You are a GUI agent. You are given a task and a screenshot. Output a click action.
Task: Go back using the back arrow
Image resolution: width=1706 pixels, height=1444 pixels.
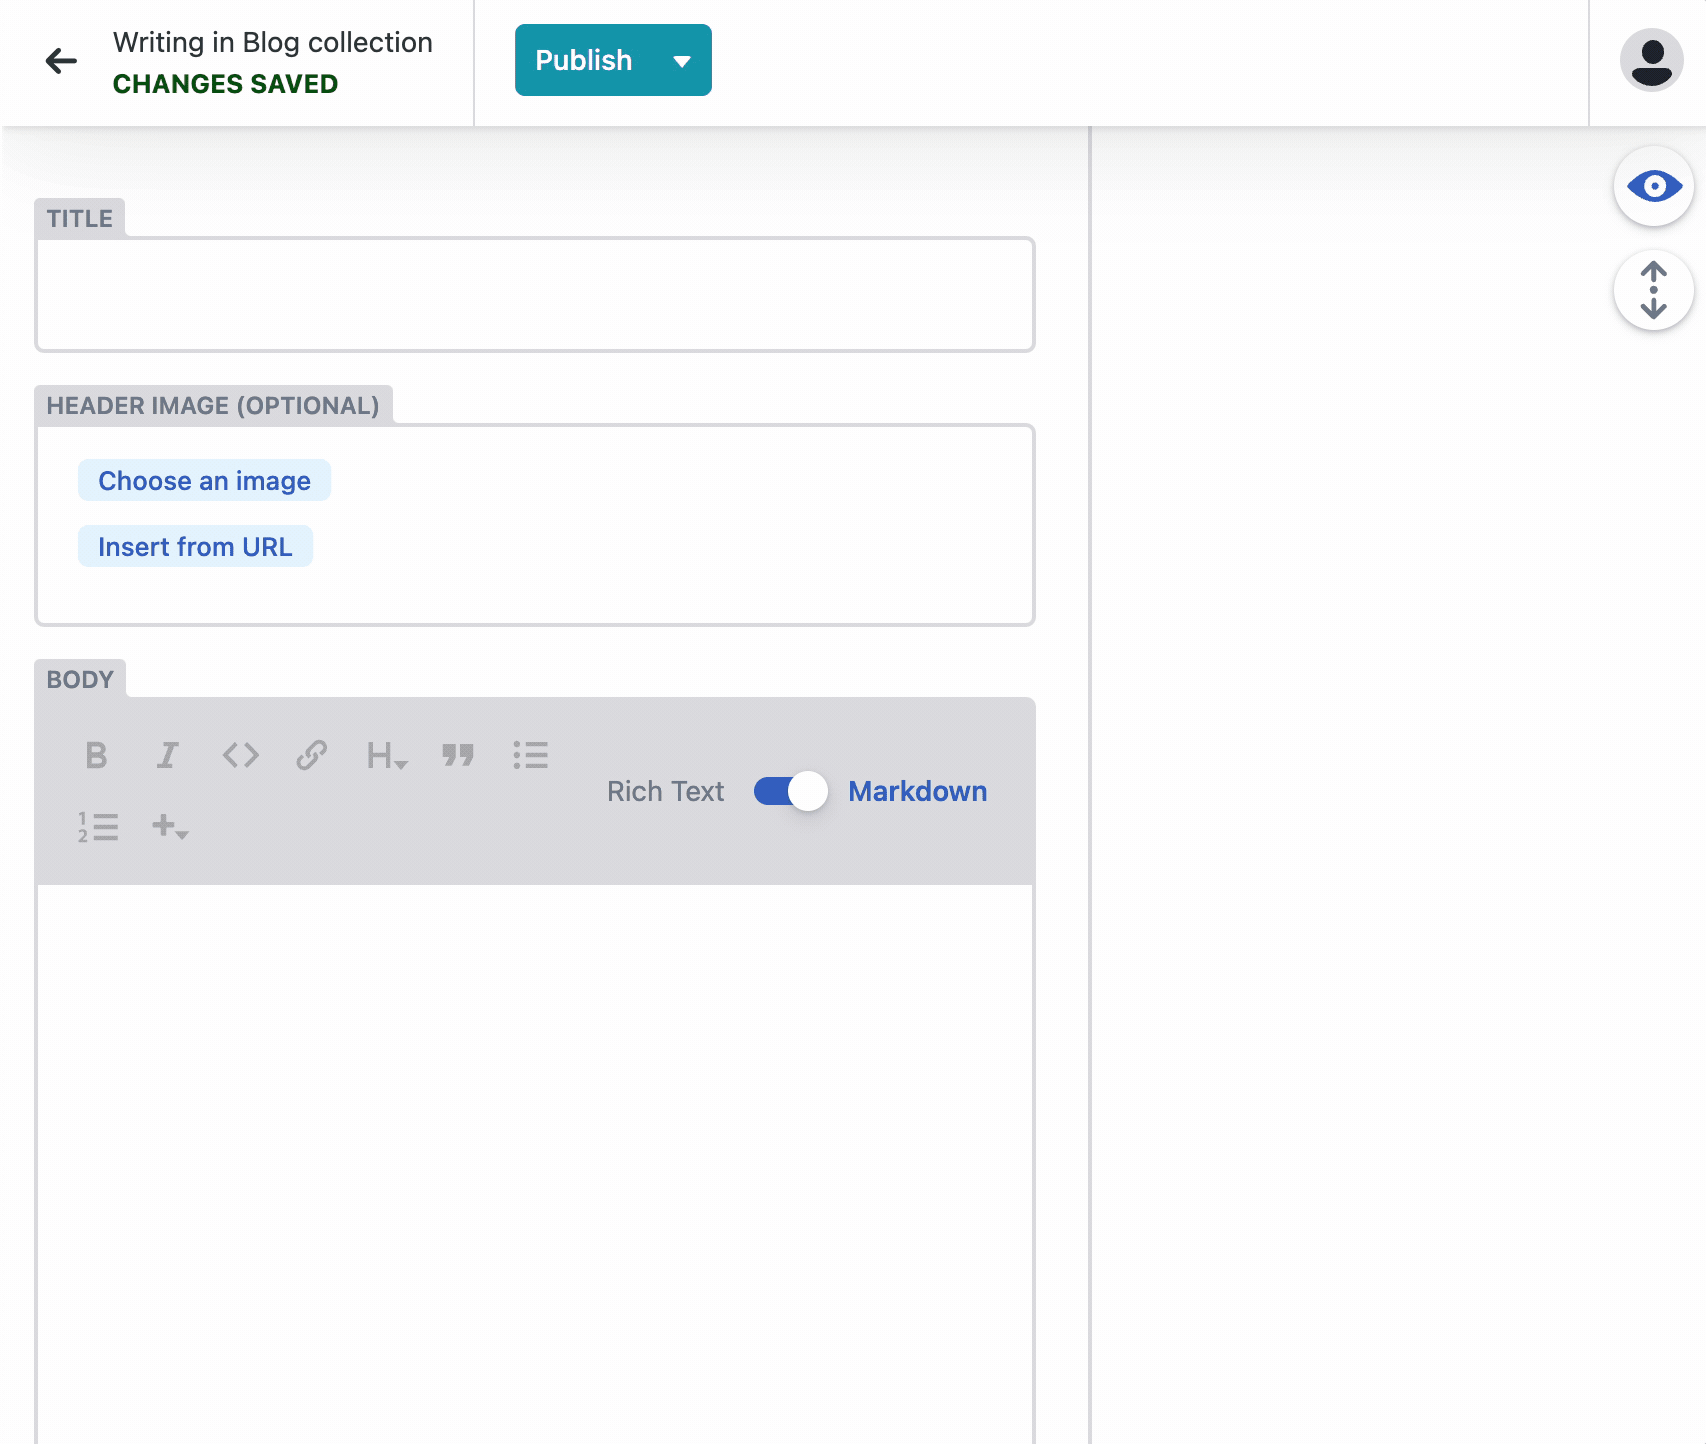click(62, 60)
